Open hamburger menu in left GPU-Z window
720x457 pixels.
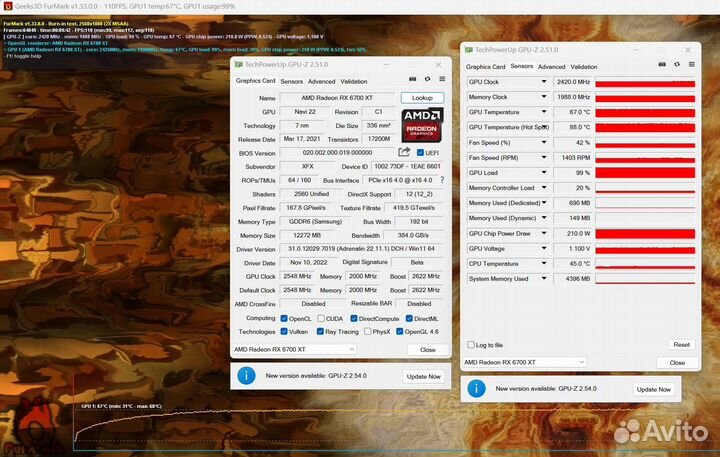click(442, 79)
